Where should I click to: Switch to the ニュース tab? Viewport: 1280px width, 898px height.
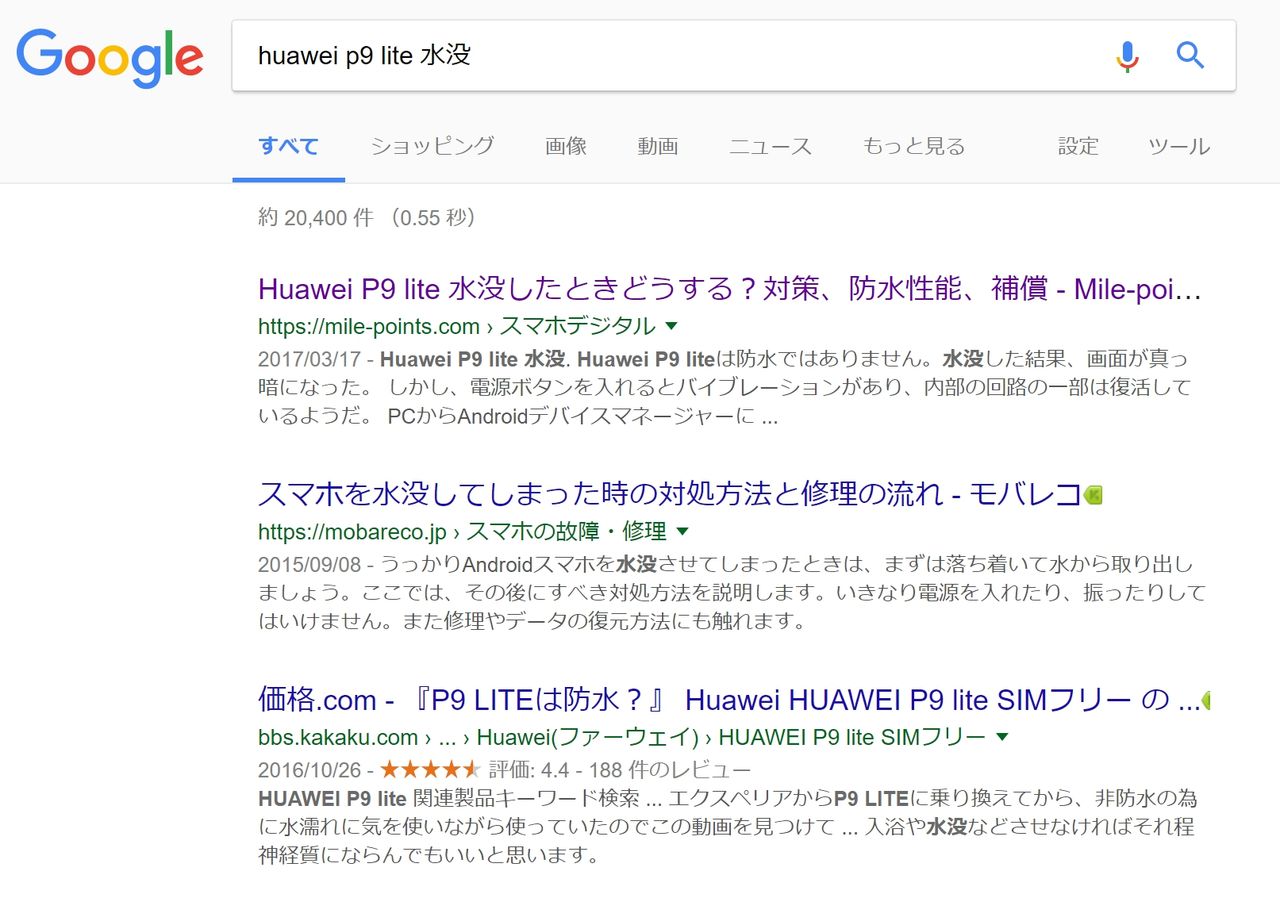coord(771,147)
